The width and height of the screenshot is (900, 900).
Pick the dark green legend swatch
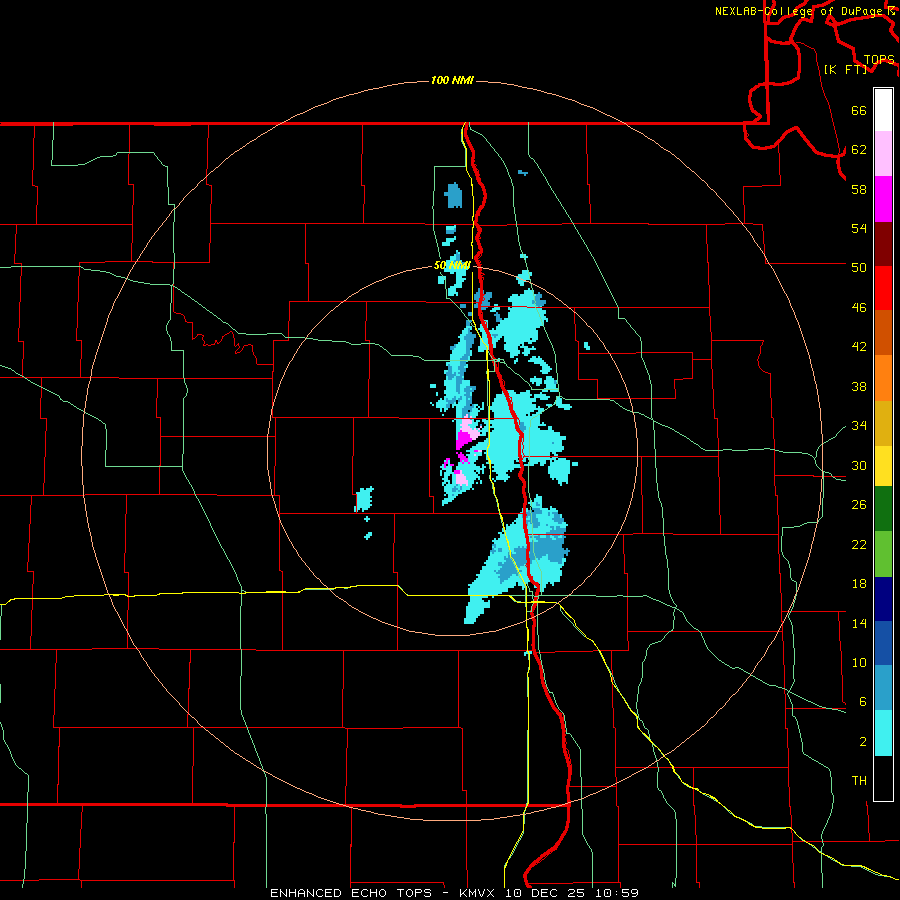click(883, 509)
